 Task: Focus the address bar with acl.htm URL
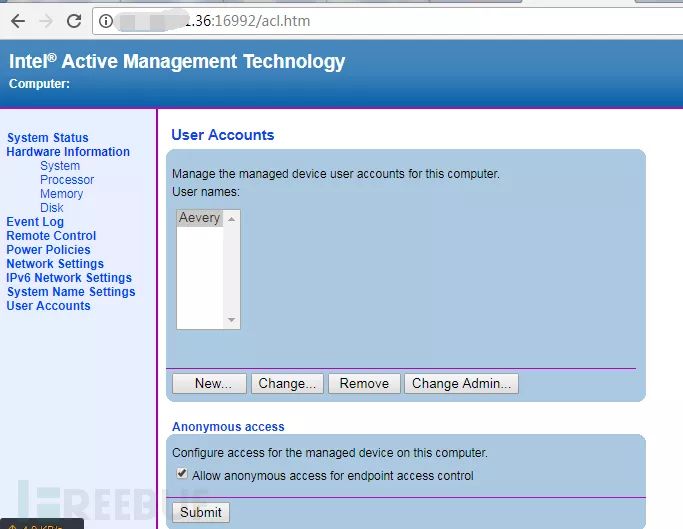click(x=388, y=20)
